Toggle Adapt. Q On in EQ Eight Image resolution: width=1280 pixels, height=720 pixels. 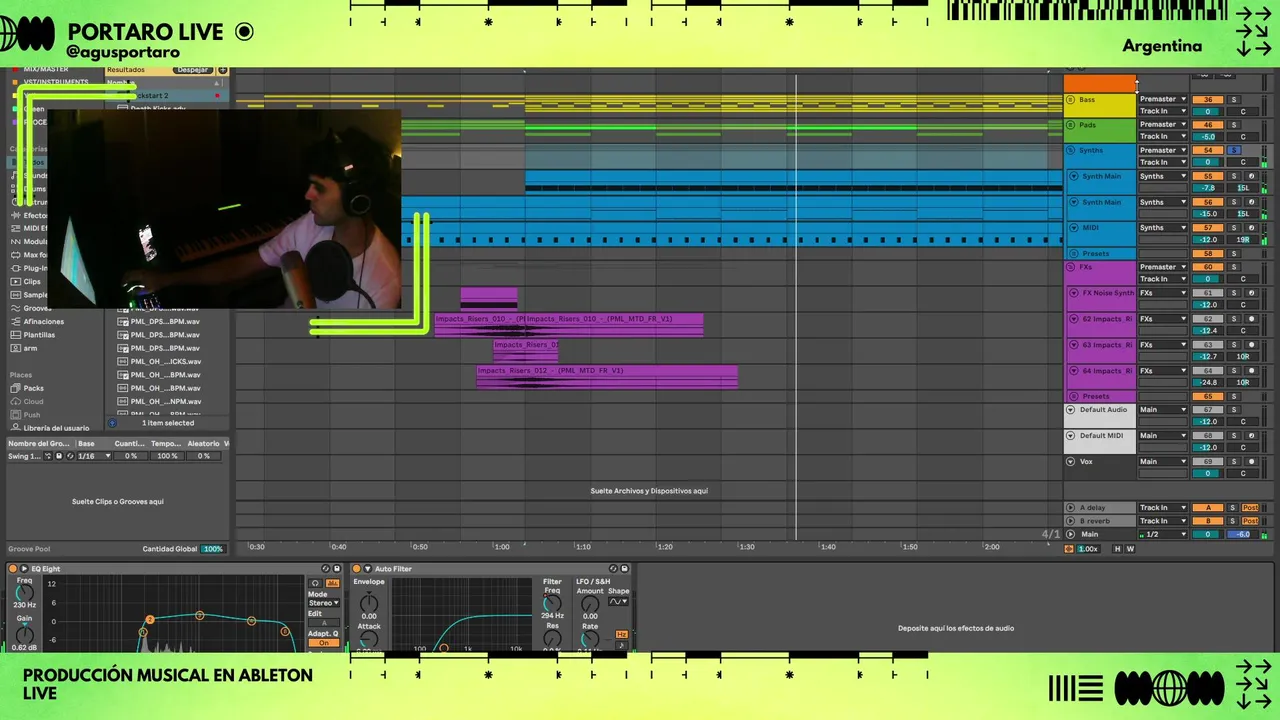pos(324,642)
